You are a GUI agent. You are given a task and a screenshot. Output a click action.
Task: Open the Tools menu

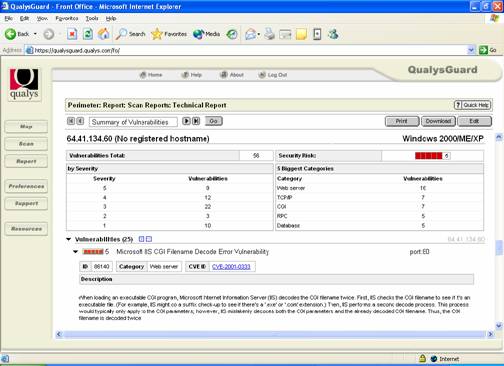(92, 18)
